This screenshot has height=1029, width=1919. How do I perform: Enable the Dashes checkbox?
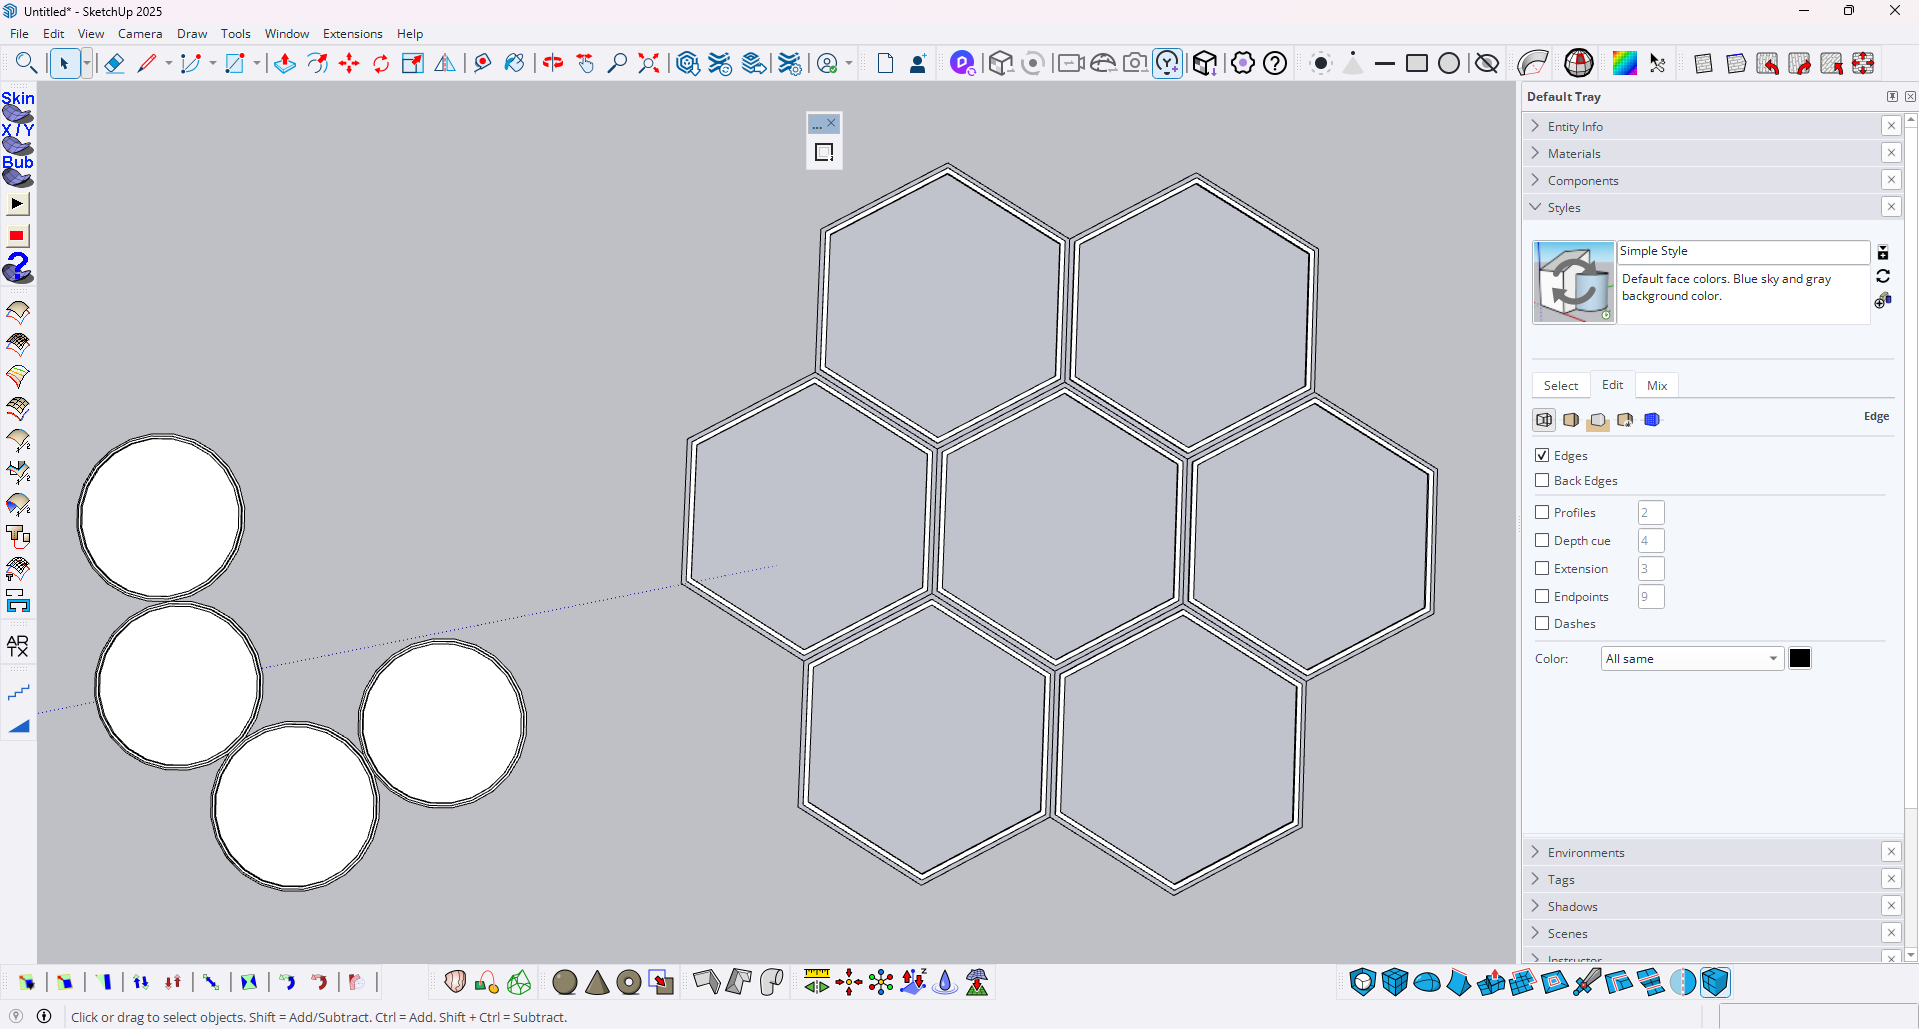tap(1542, 623)
